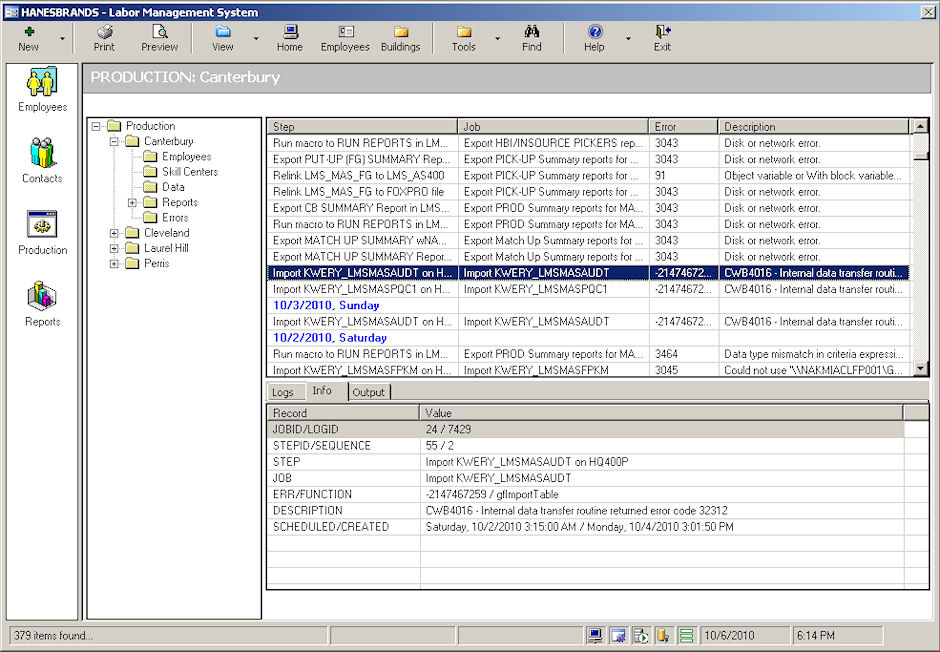
Task: Select Reports in the left sidebar
Action: [42, 304]
